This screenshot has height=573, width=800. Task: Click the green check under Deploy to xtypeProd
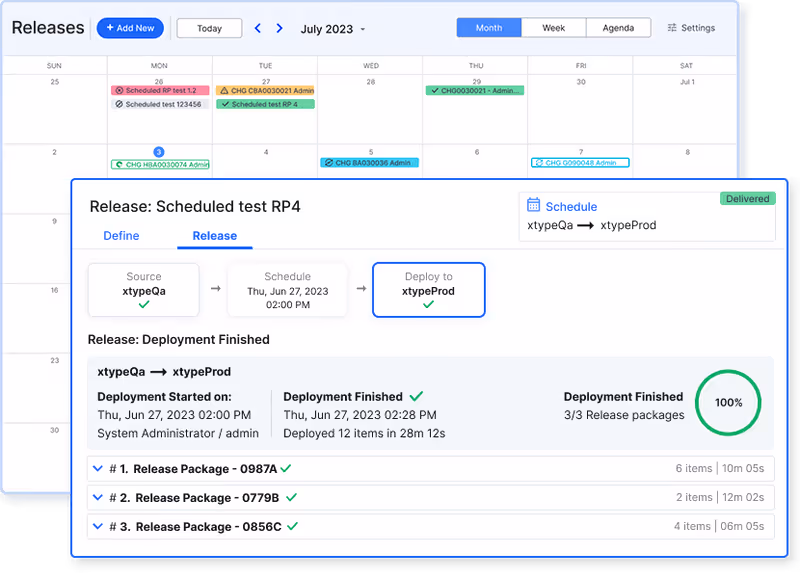[429, 305]
